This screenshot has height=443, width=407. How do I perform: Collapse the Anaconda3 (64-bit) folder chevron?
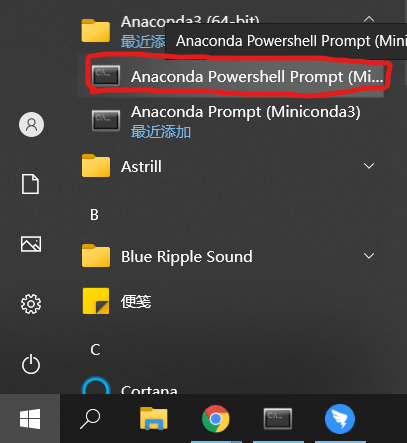coord(369,19)
